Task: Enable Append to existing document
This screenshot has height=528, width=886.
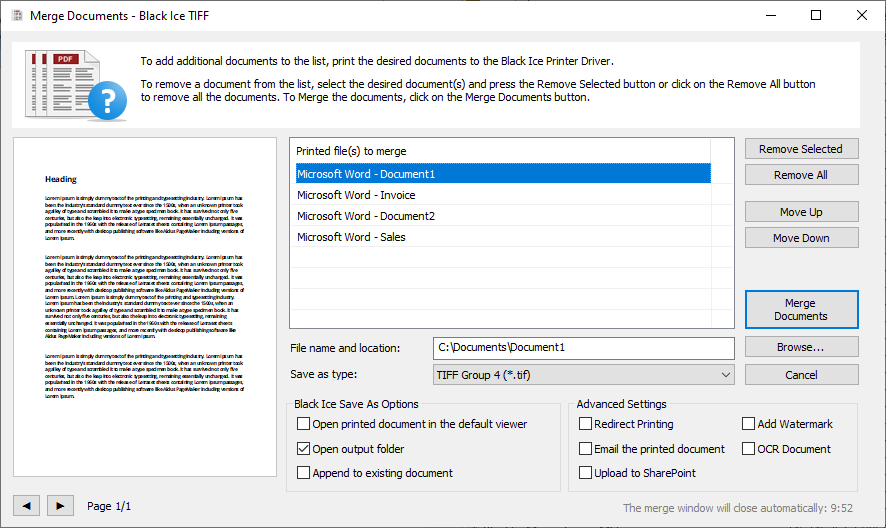Action: (x=304, y=473)
